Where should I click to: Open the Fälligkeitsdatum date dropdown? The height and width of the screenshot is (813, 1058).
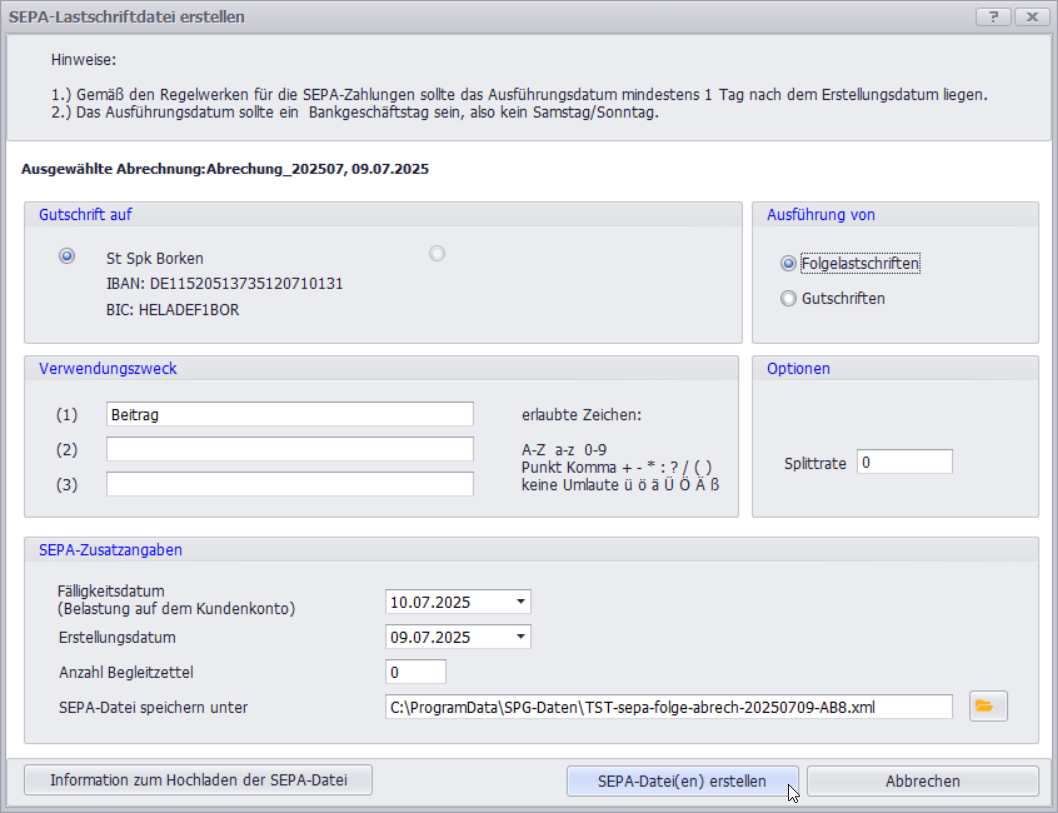tap(520, 602)
